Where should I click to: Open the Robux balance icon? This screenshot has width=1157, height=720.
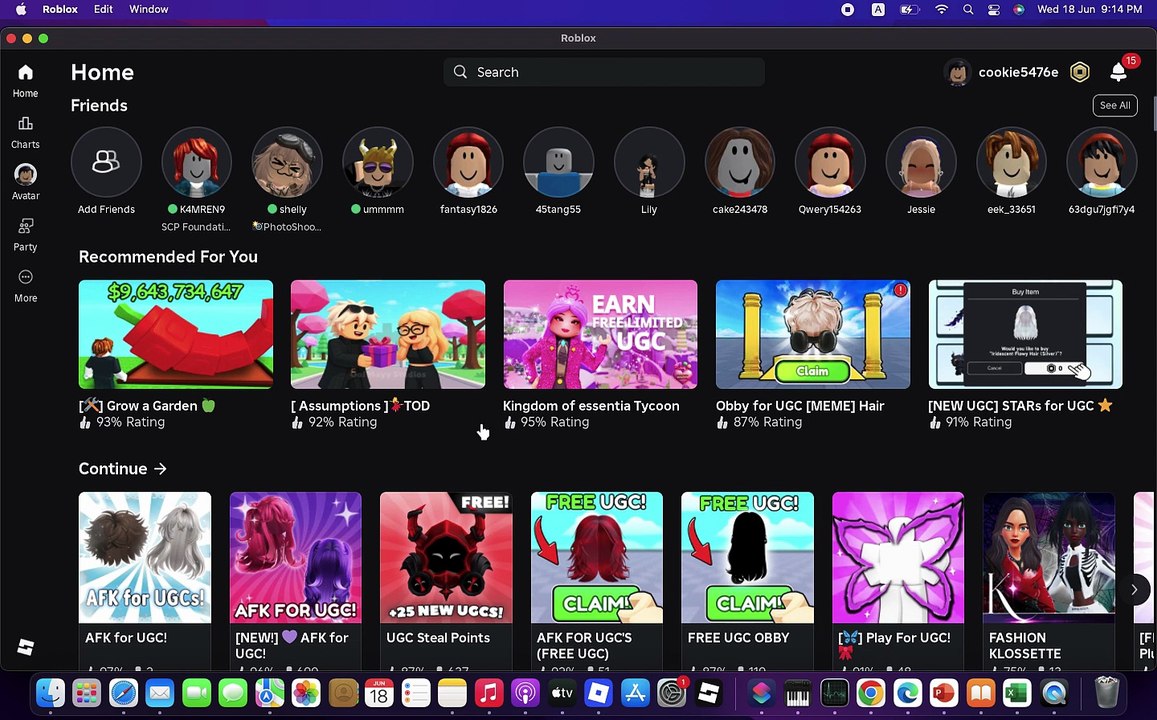[1080, 72]
